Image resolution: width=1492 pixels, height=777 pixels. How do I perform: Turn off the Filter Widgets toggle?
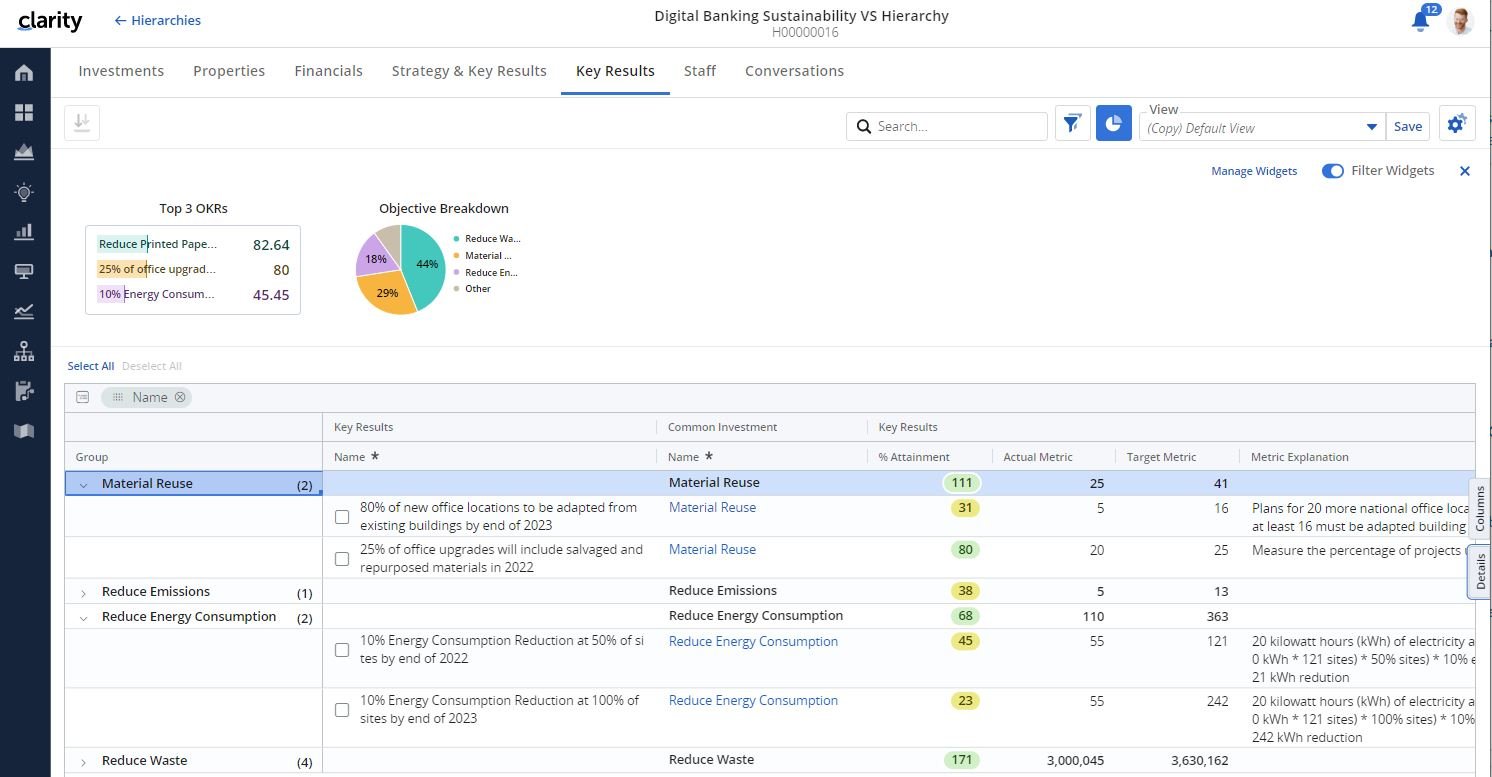(x=1332, y=171)
